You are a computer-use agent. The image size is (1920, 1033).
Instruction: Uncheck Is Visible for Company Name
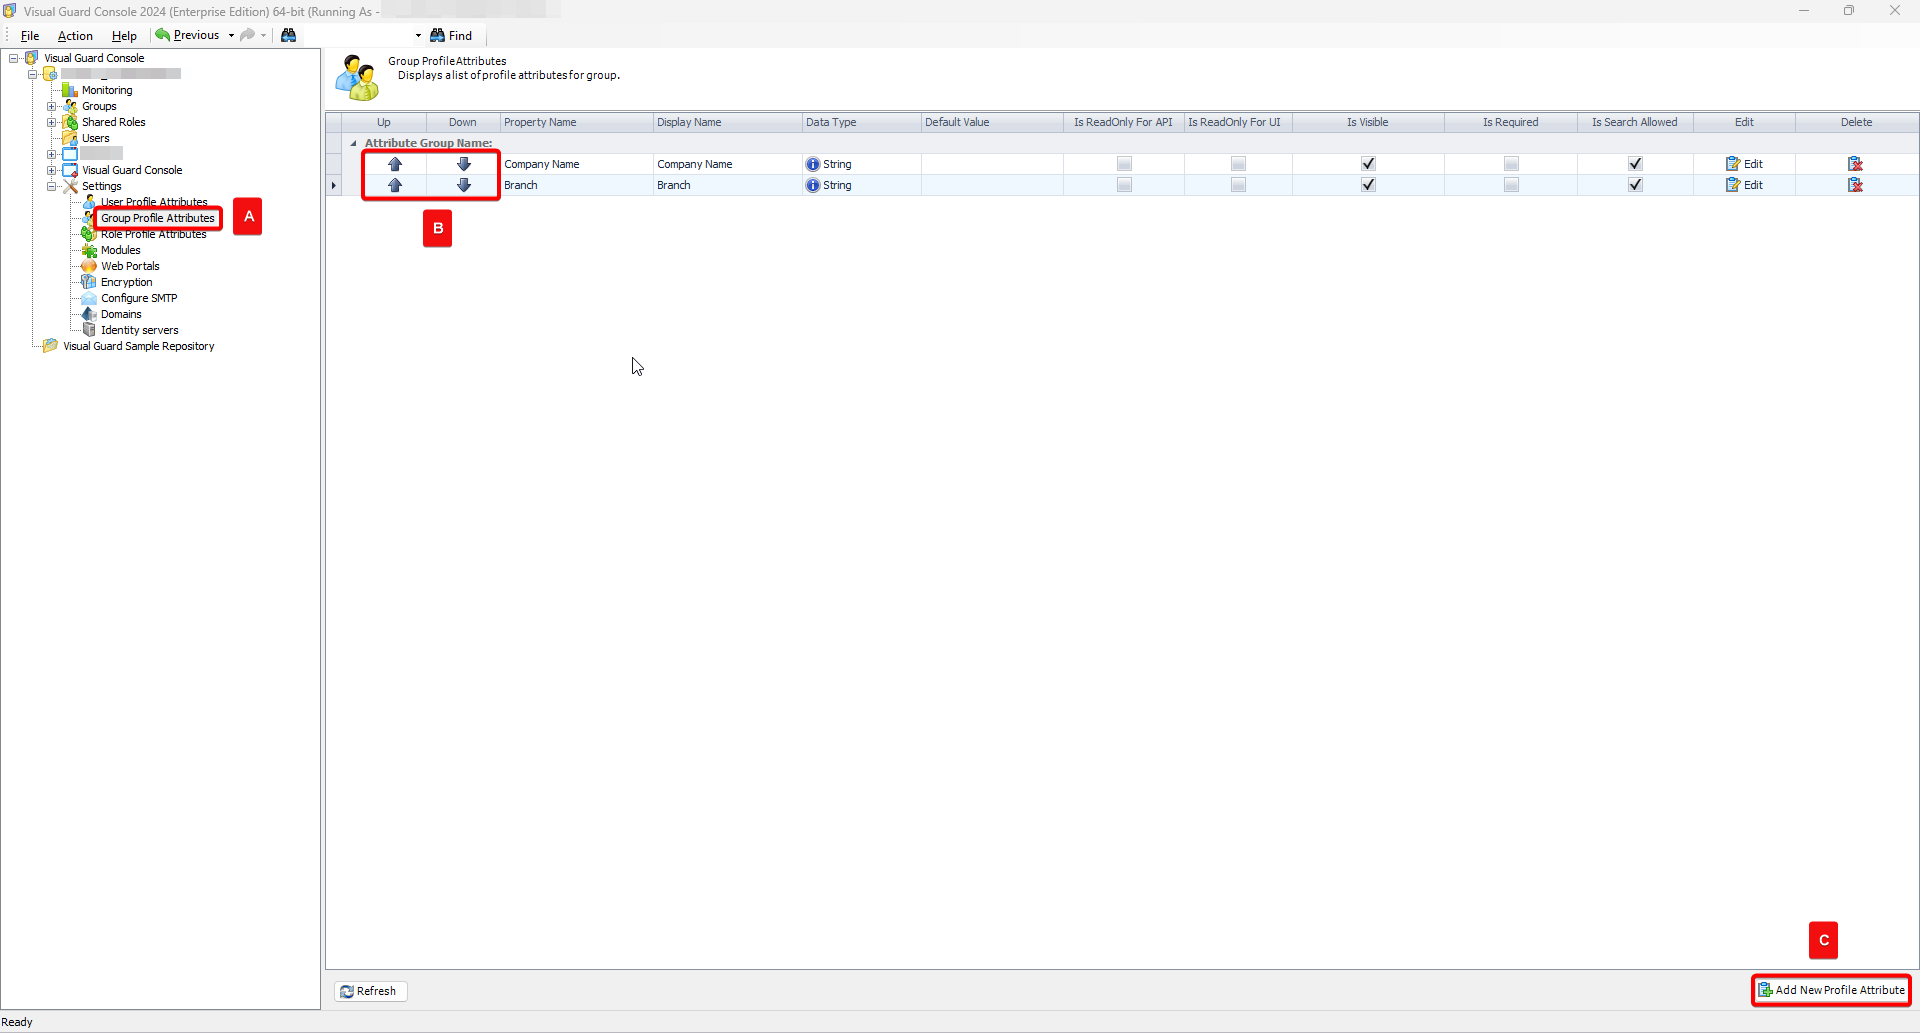click(1368, 163)
